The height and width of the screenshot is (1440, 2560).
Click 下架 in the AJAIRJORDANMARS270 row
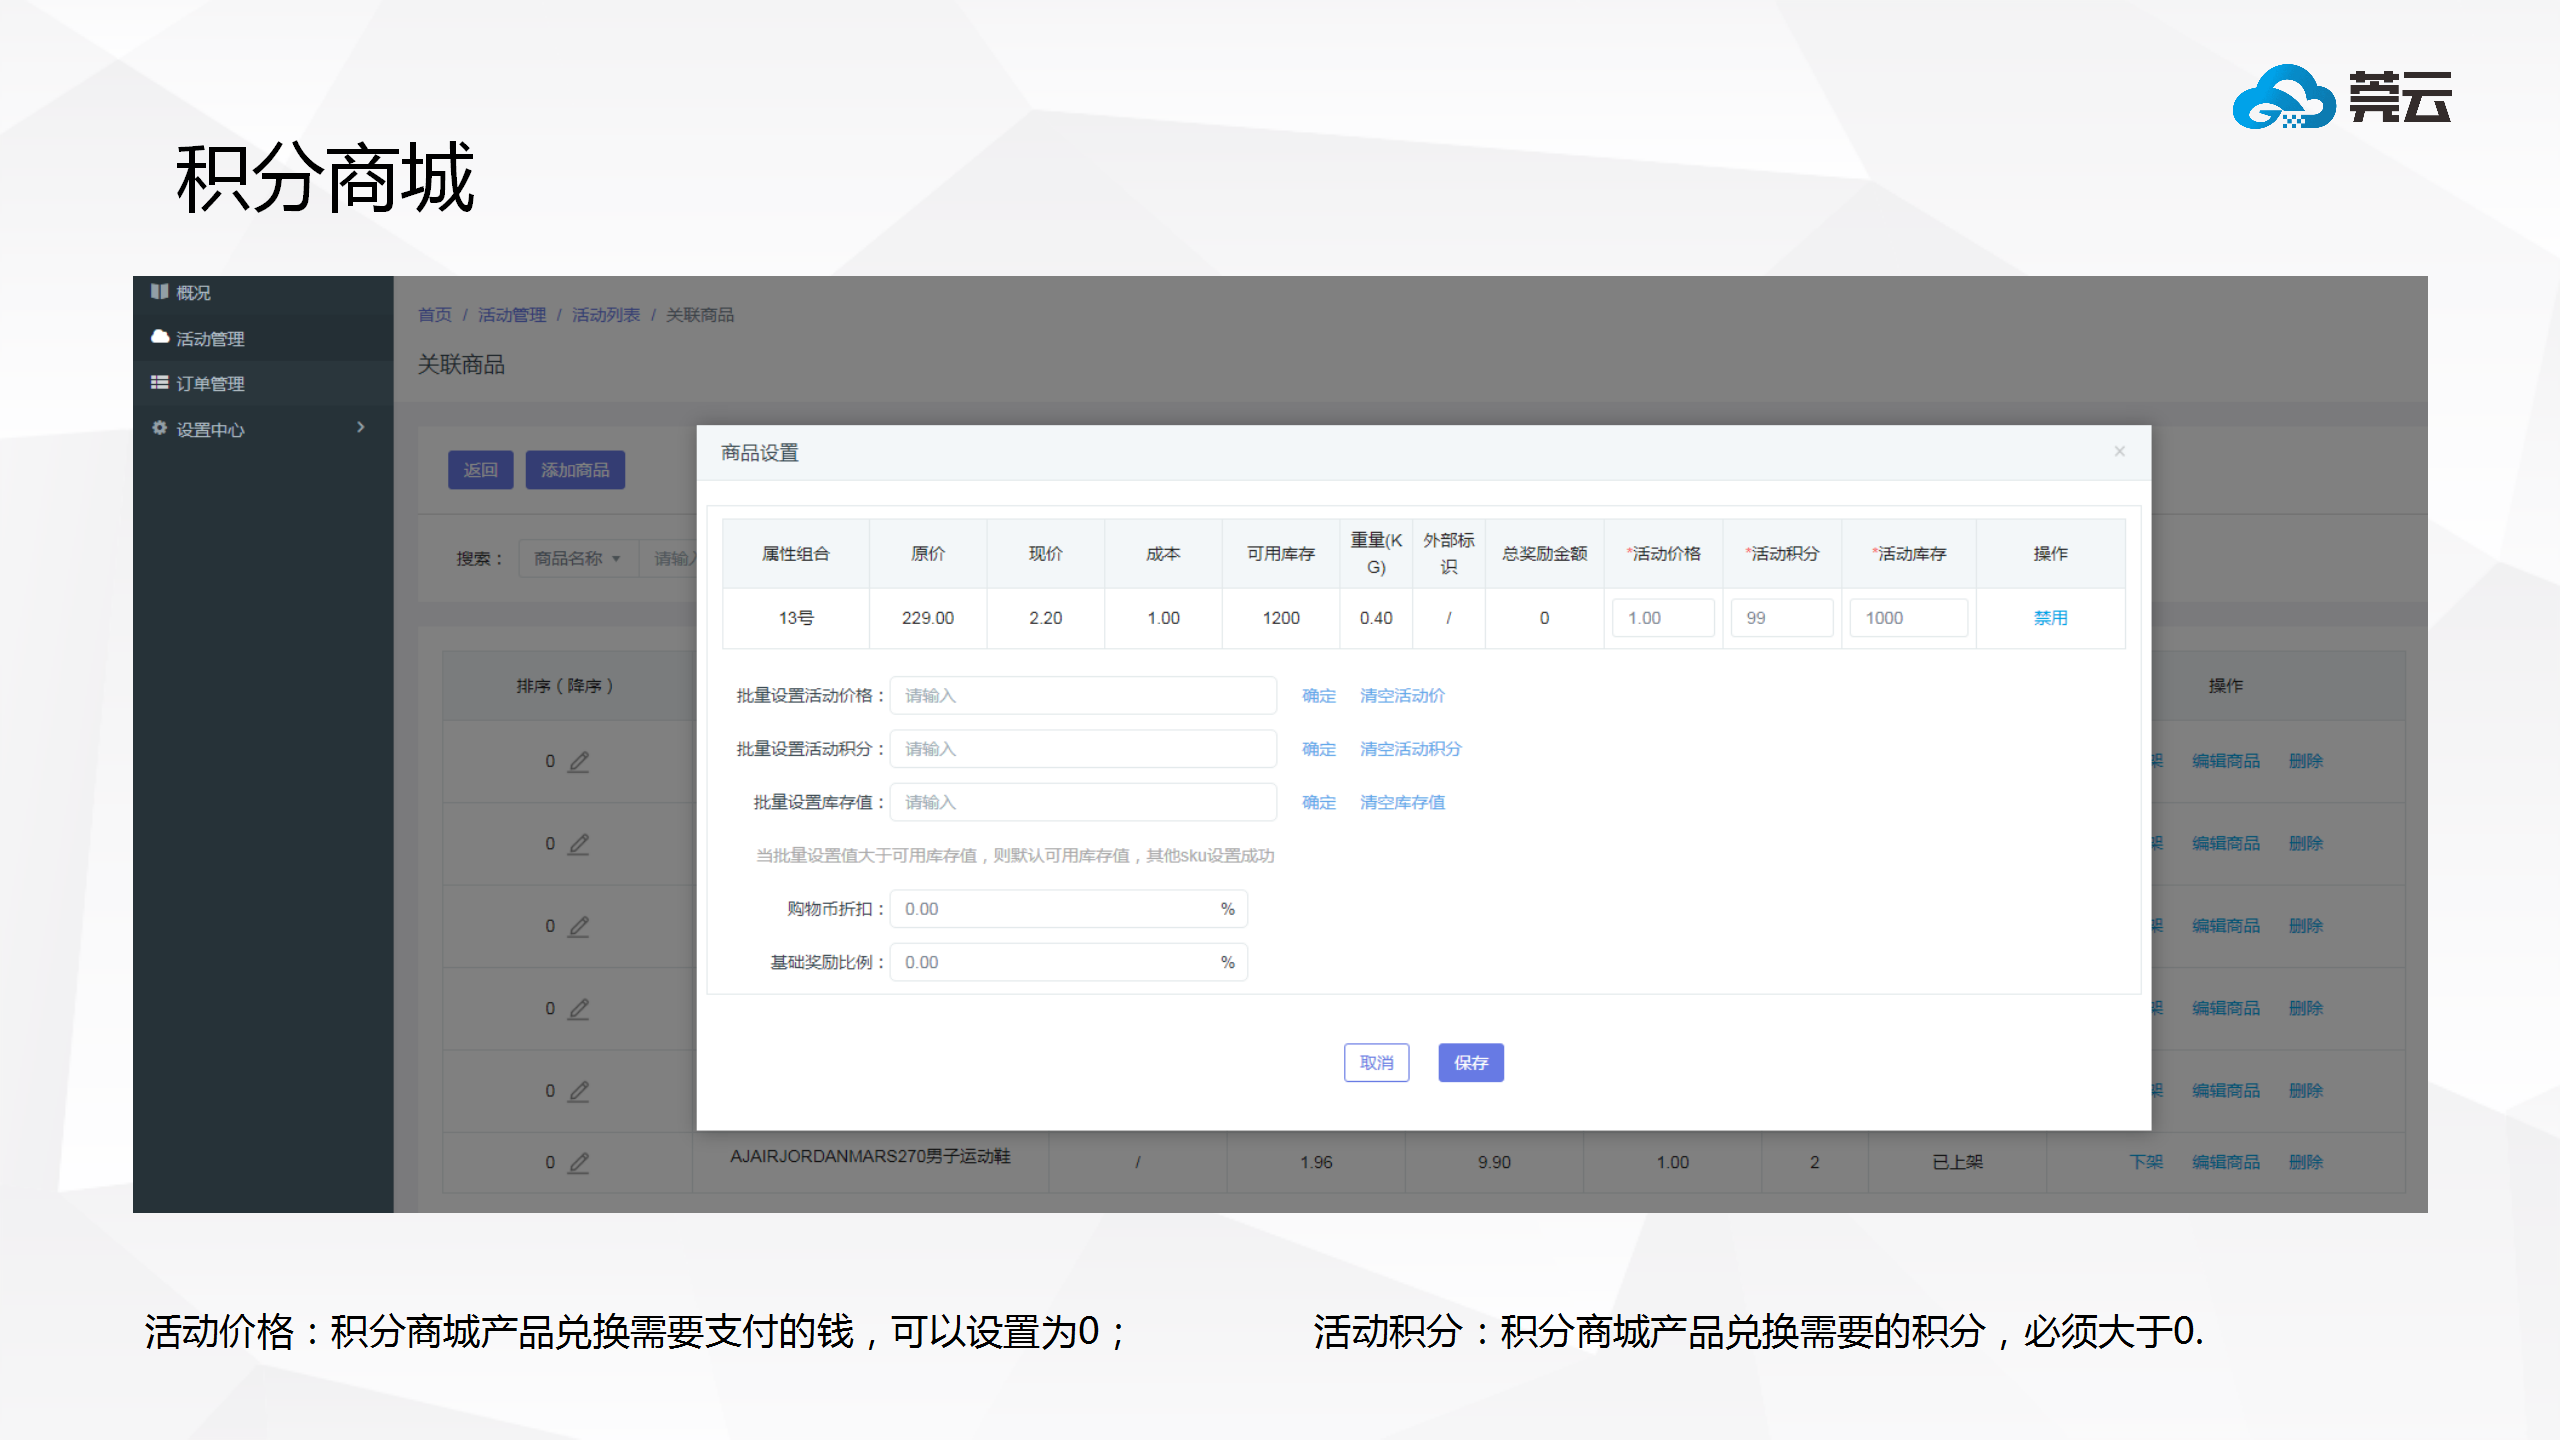pyautogui.click(x=2146, y=1162)
